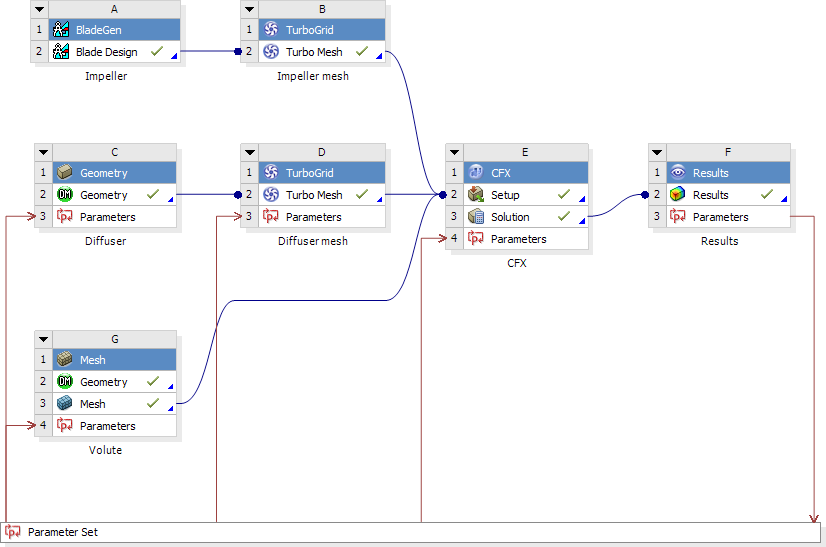
Task: Open the system A dropdown arrow
Action: tap(40, 9)
